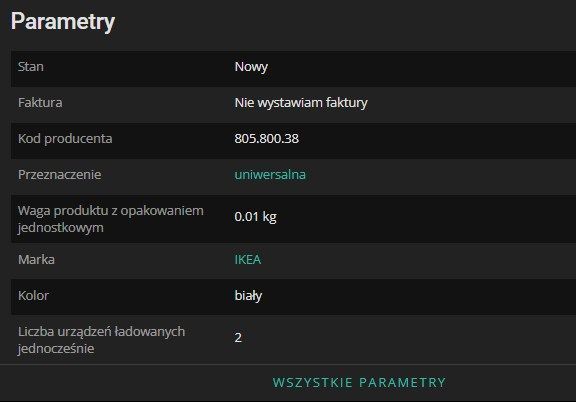The width and height of the screenshot is (576, 402).
Task: Select the 'Nie wystawiam faktury' value
Action: (x=301, y=103)
